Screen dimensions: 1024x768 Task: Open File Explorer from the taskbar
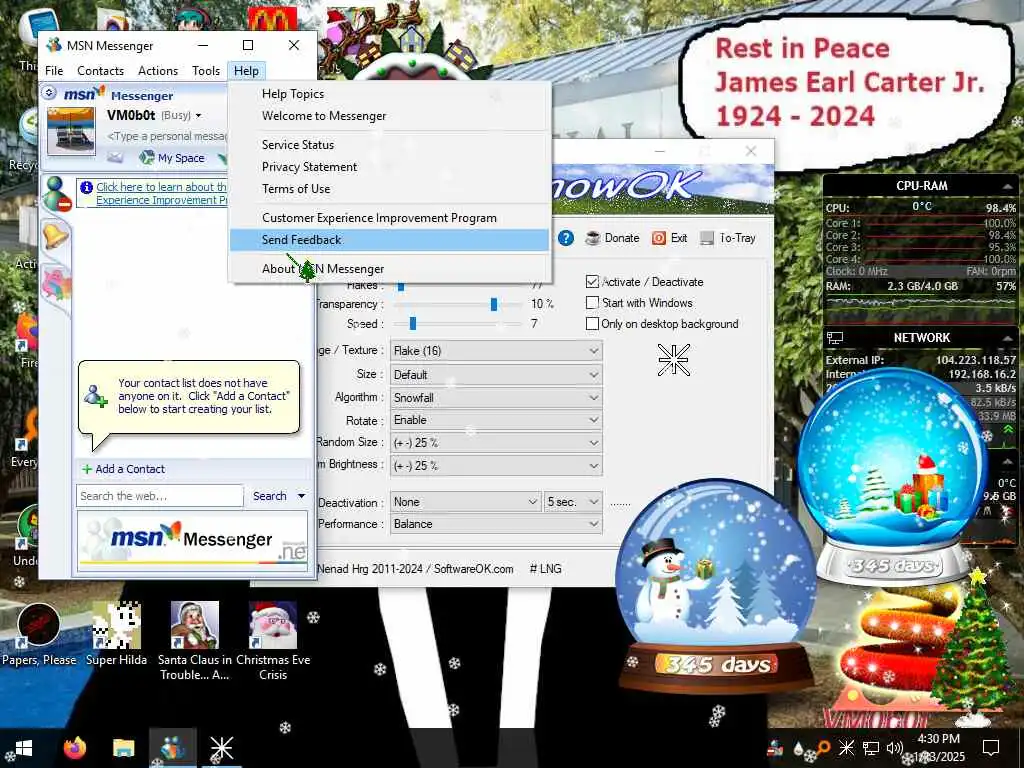[x=123, y=748]
